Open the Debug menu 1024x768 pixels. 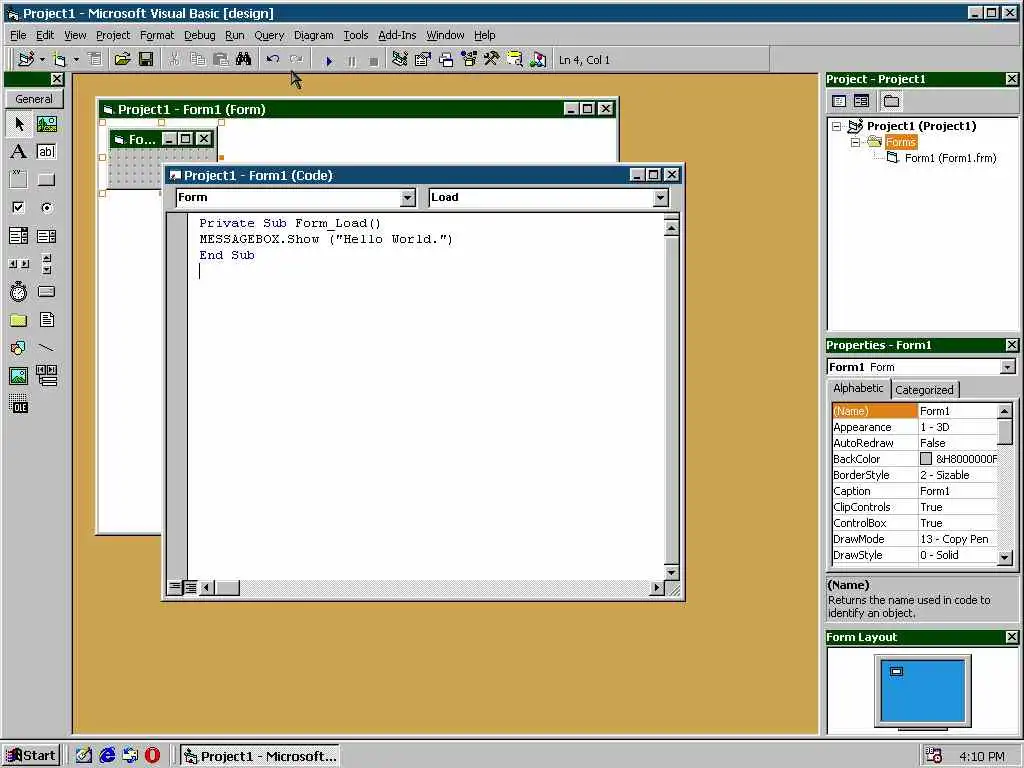(x=199, y=35)
